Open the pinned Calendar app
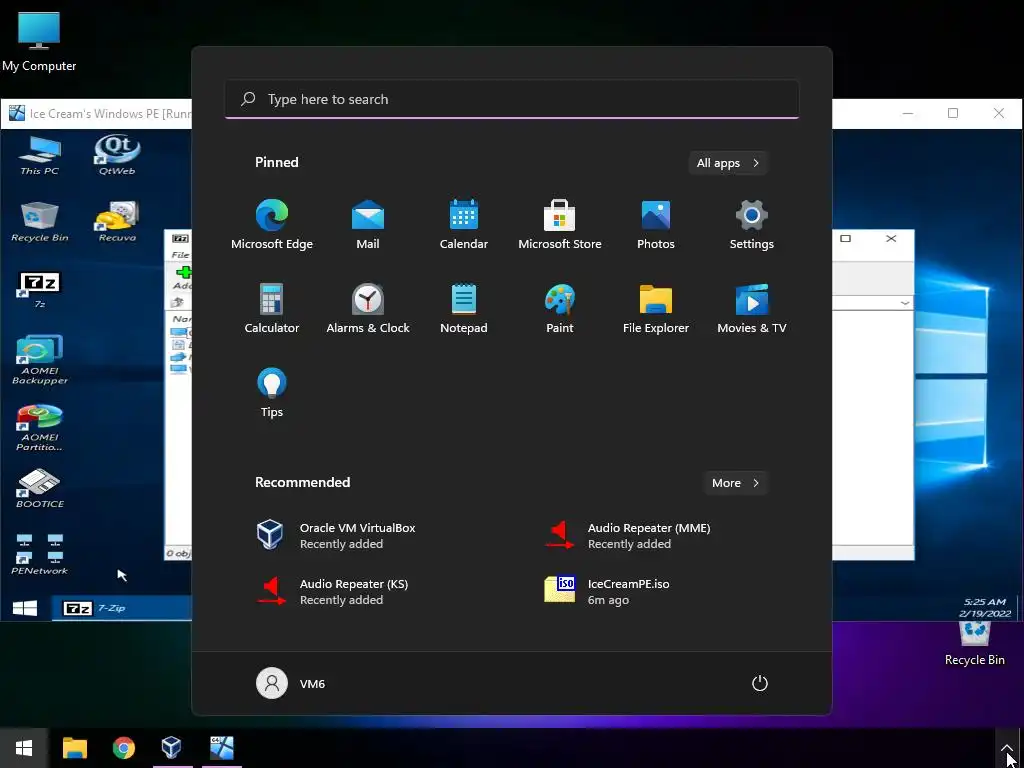The height and width of the screenshot is (768, 1024). pyautogui.click(x=464, y=225)
